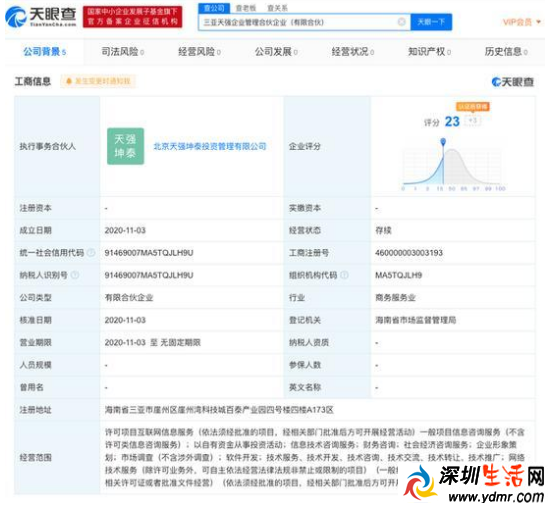Click the score marker pin on the distribution chart

pos(443,141)
